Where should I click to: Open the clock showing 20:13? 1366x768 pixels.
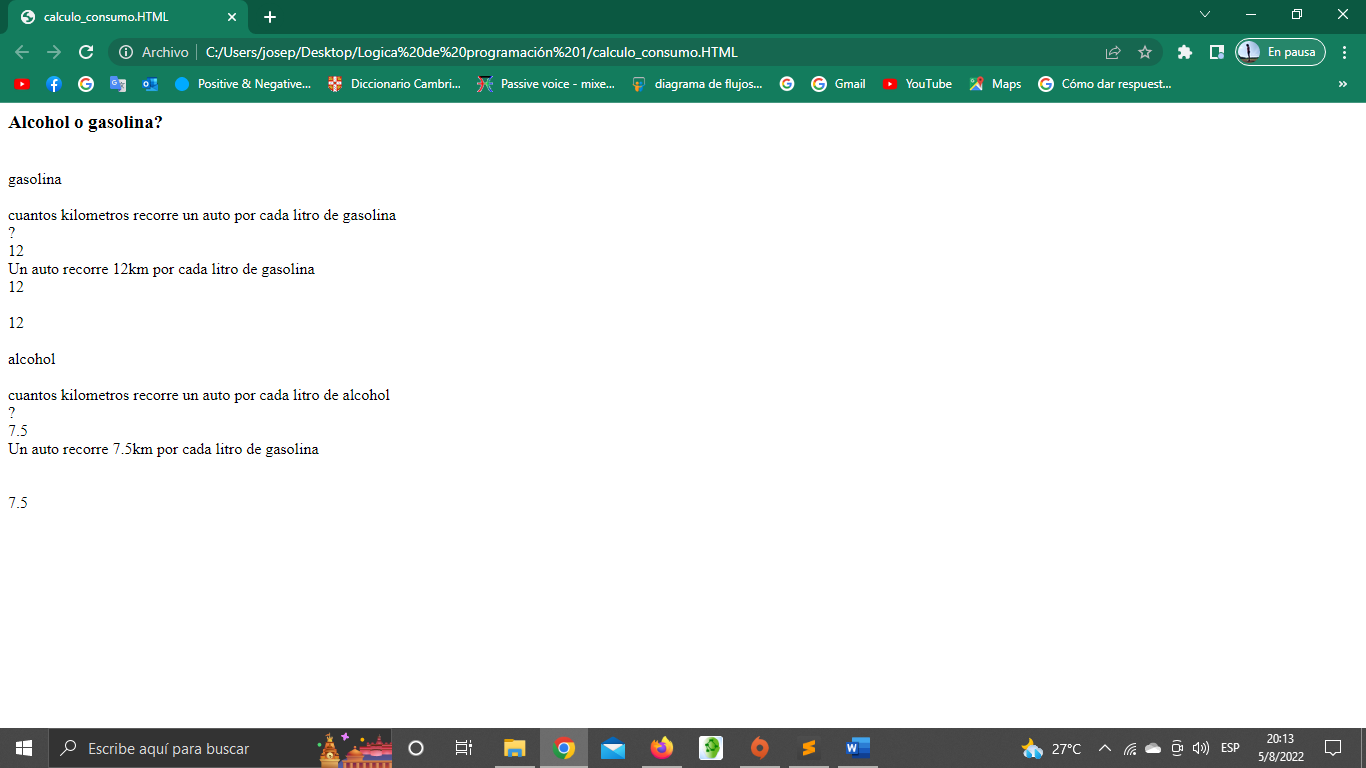pyautogui.click(x=1280, y=748)
